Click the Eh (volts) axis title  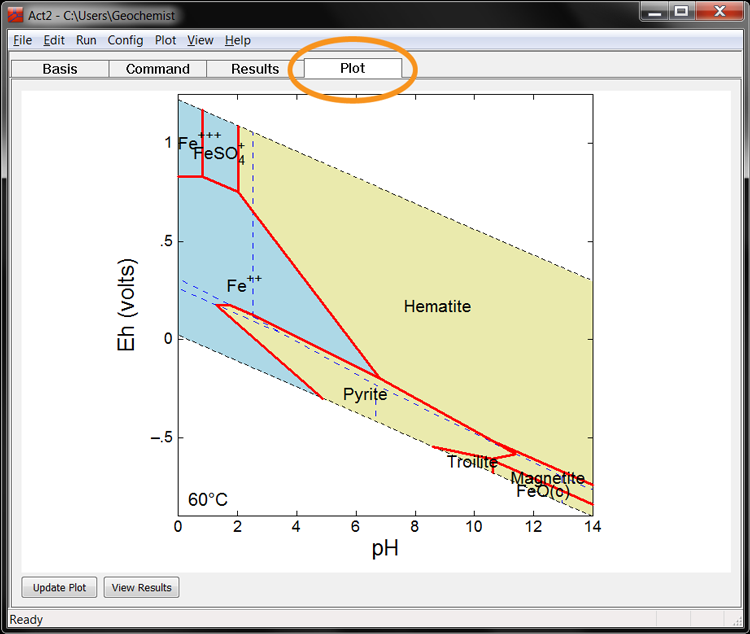(127, 305)
